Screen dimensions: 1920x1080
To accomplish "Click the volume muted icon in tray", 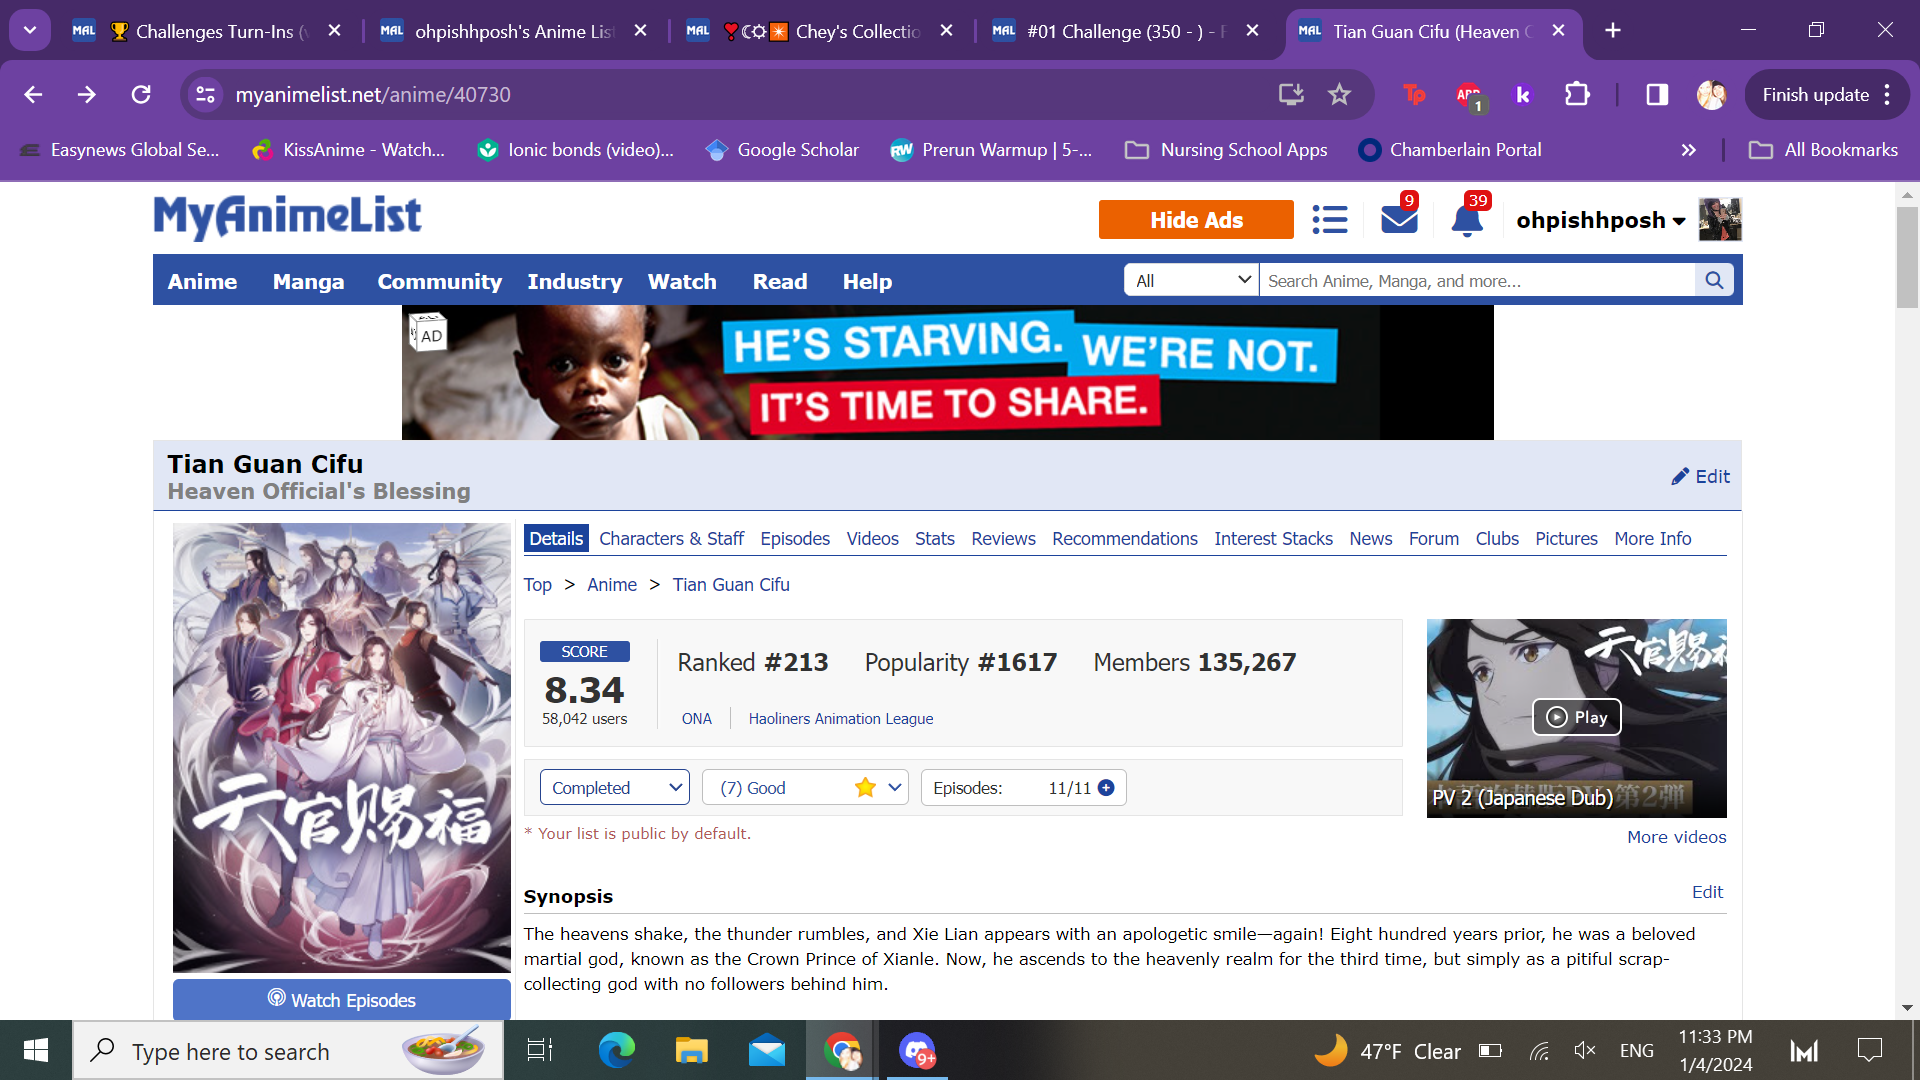I will pos(1585,1050).
